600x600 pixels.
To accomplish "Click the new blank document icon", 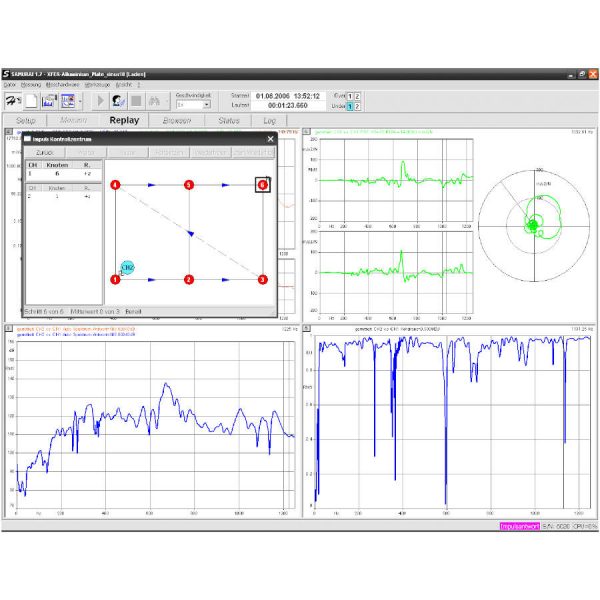I will 31,101.
